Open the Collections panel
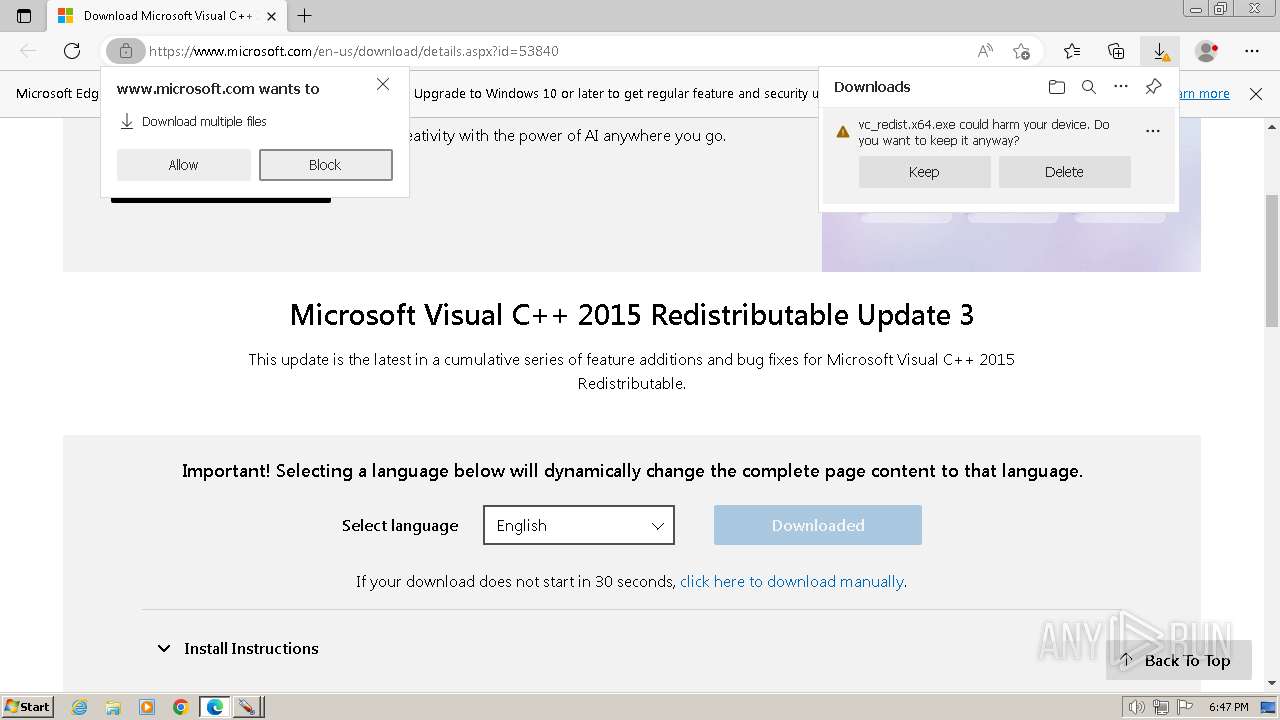Viewport: 1280px width, 720px height. click(1116, 51)
